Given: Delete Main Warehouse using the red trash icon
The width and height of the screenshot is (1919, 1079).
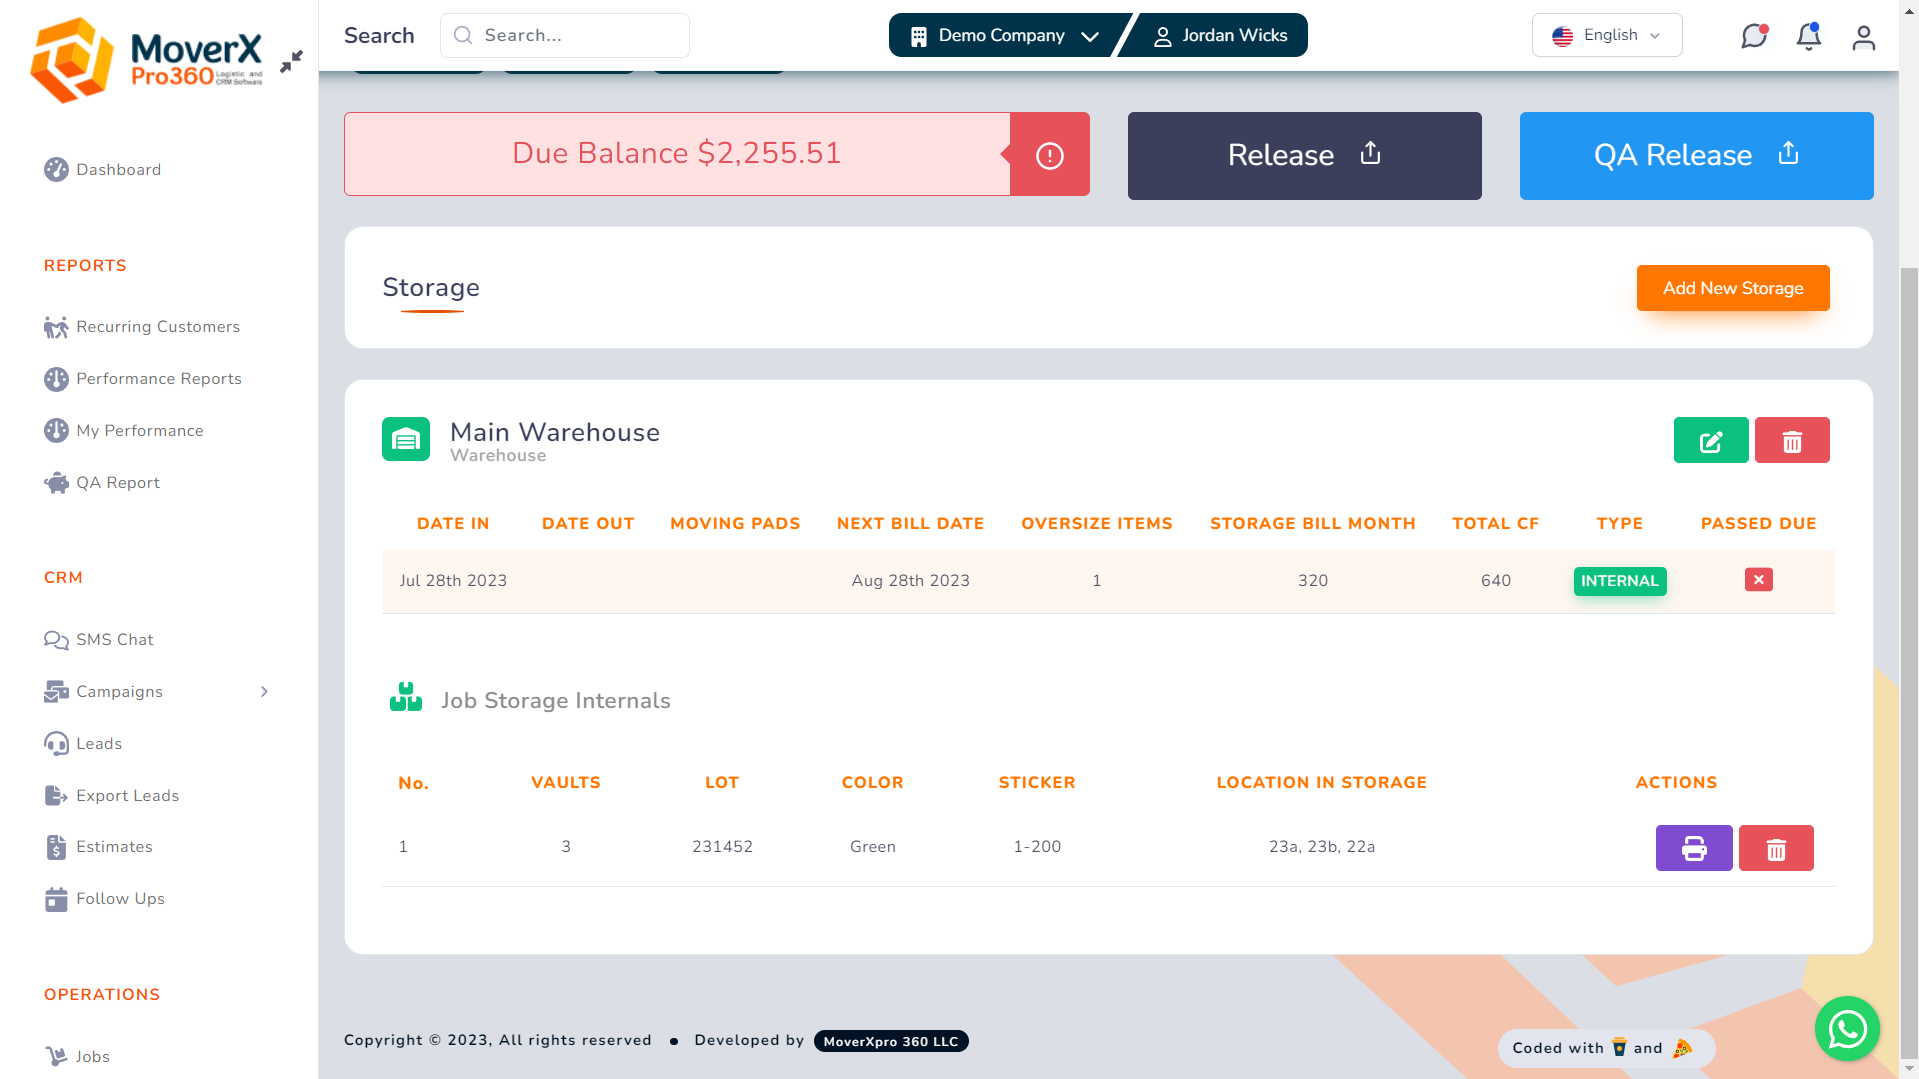Looking at the screenshot, I should (x=1792, y=440).
